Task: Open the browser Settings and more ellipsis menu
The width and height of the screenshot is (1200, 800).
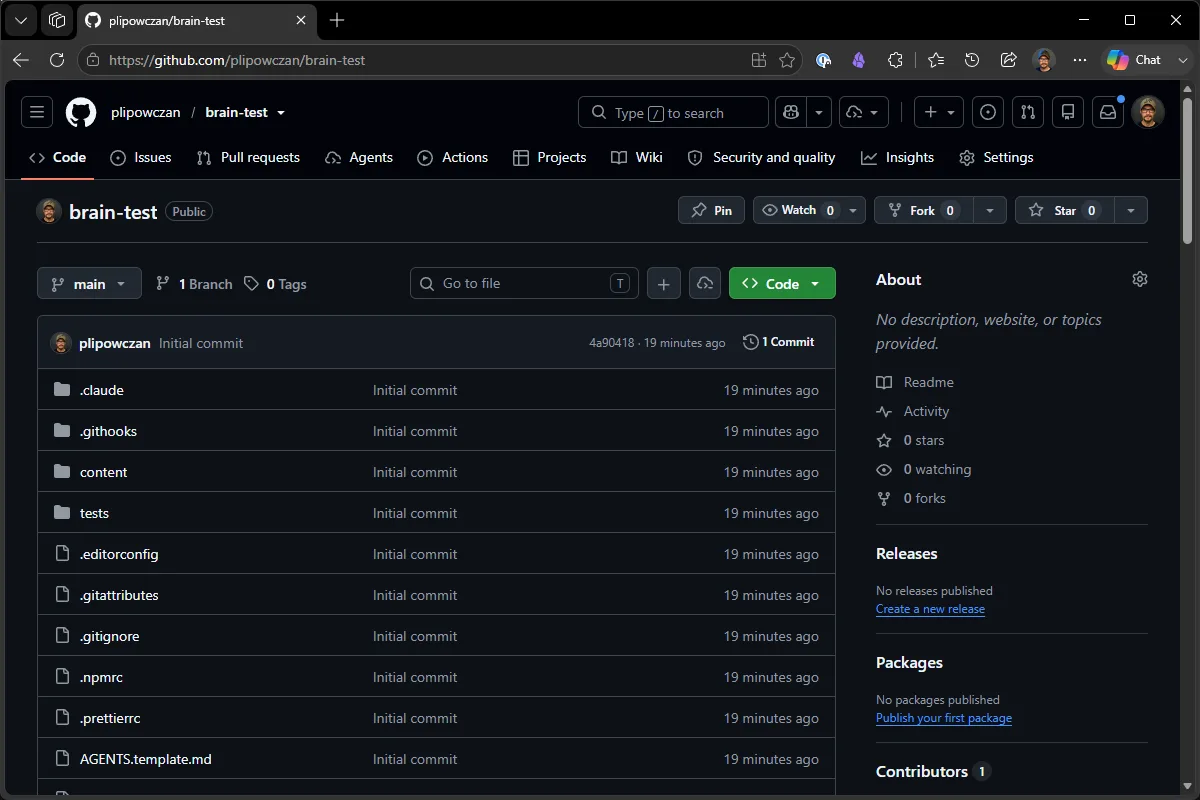Action: point(1079,60)
